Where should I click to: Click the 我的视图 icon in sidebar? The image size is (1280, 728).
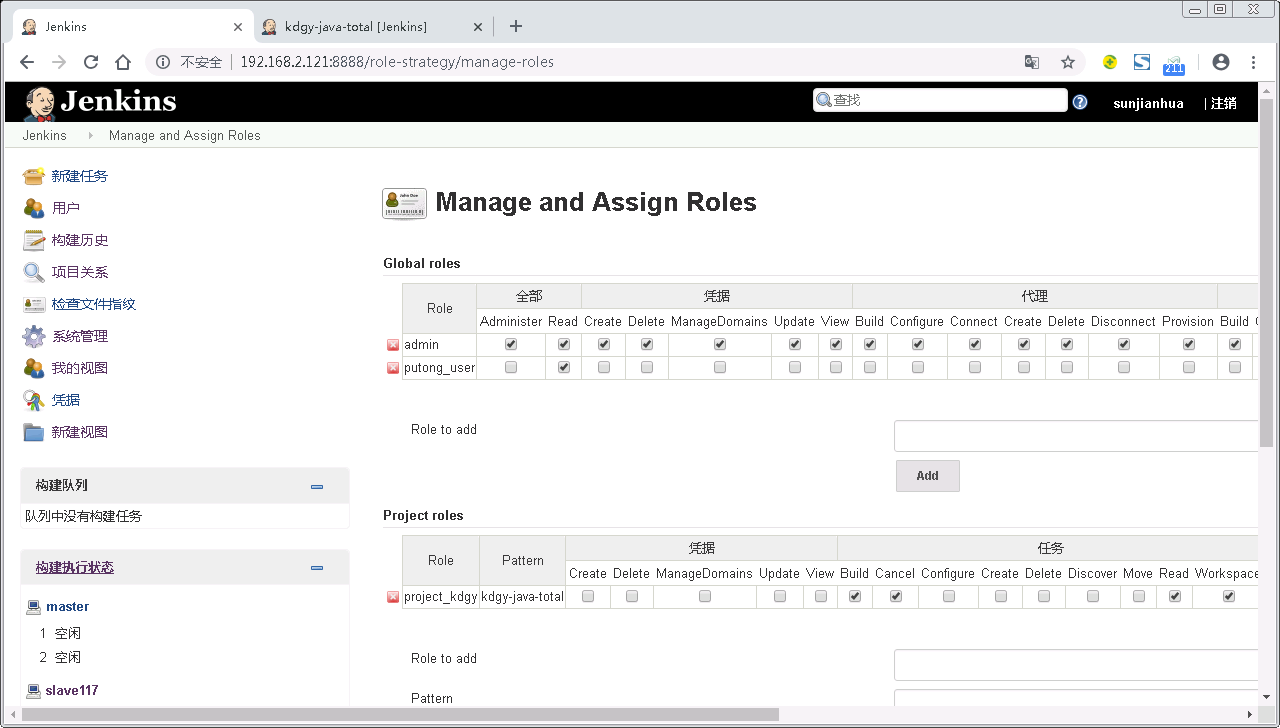click(34, 368)
